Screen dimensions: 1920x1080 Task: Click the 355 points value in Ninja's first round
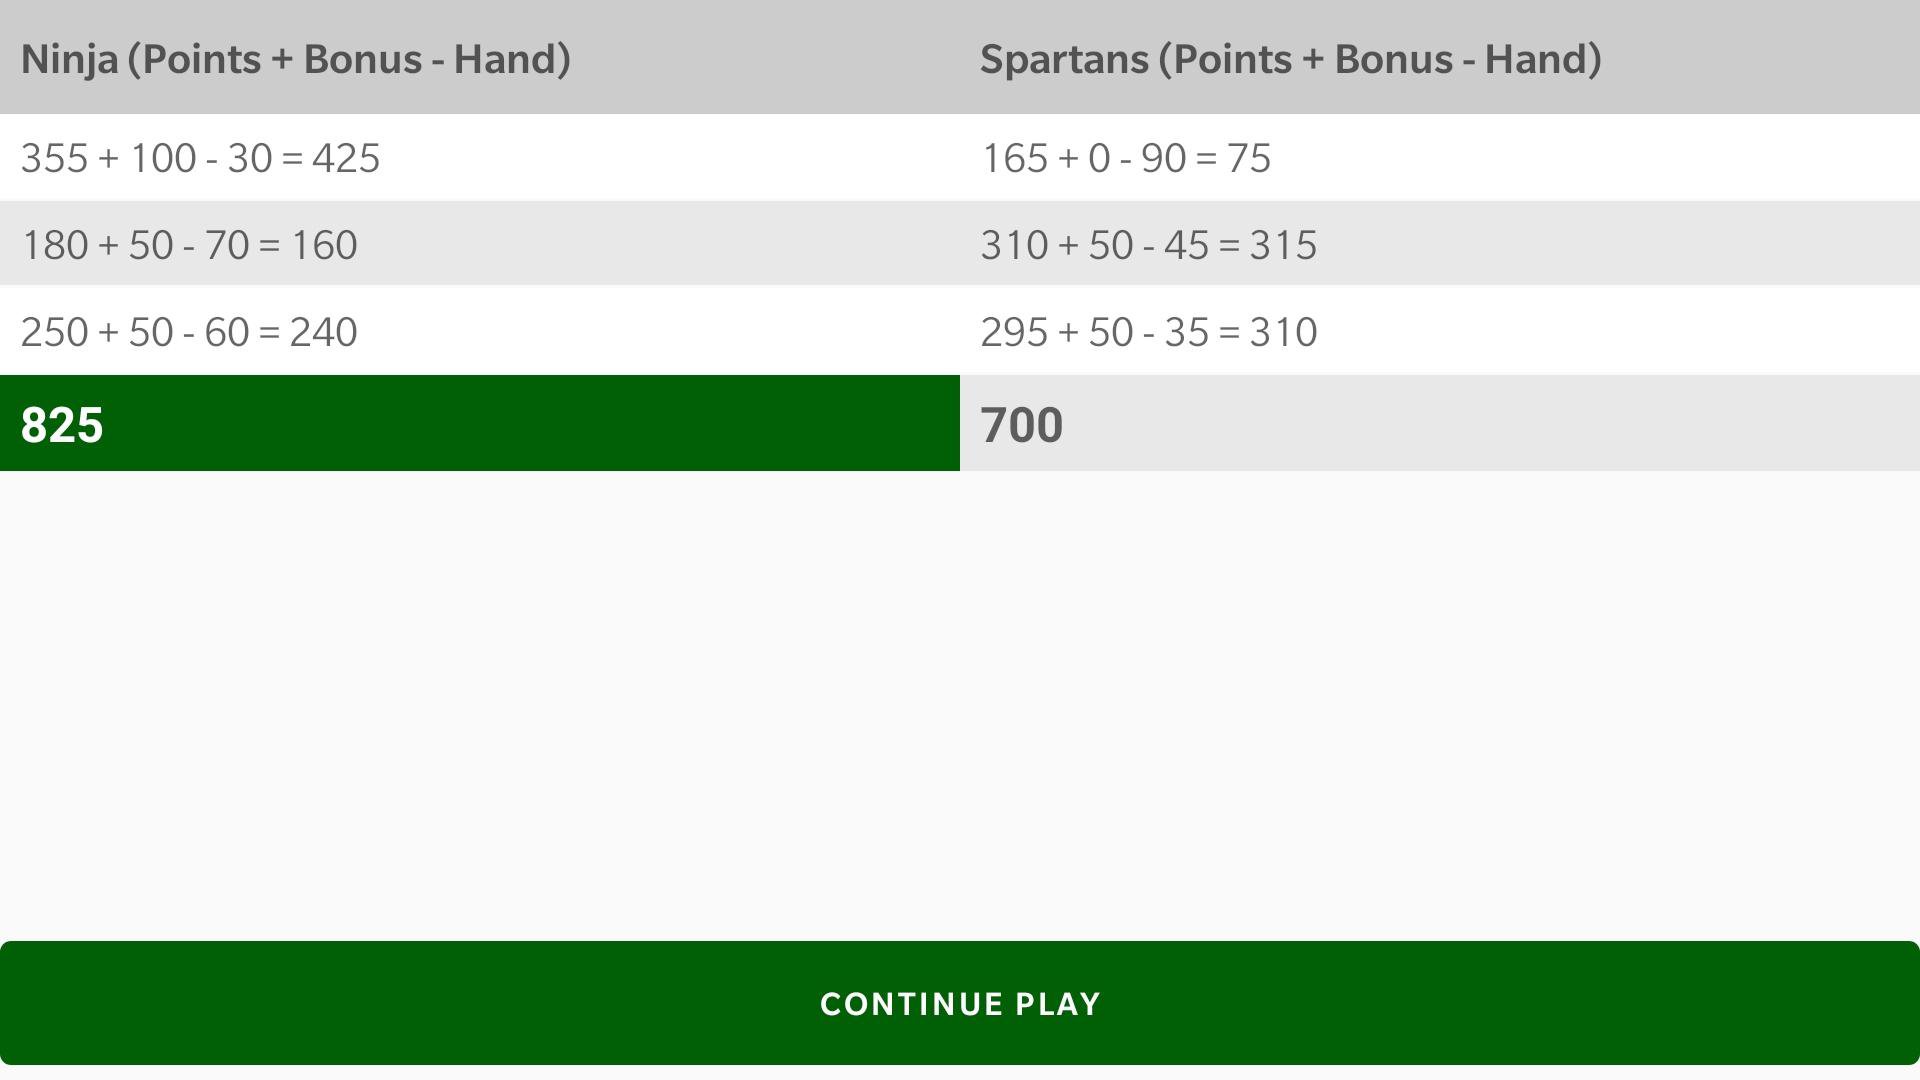54,158
